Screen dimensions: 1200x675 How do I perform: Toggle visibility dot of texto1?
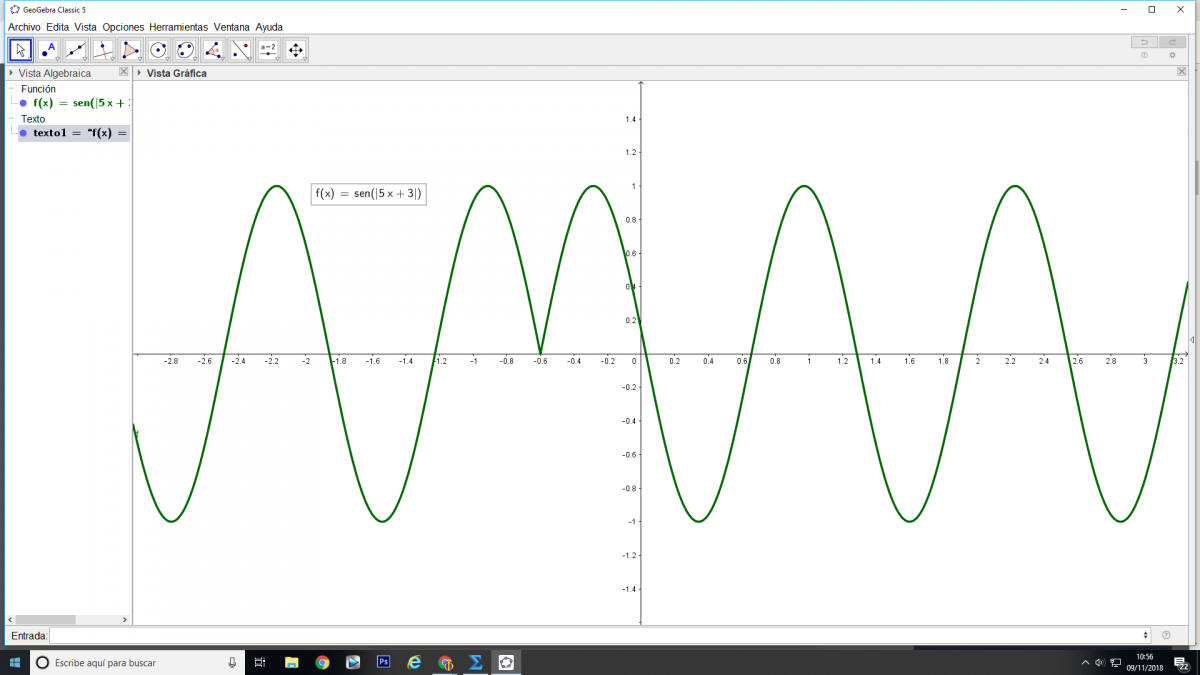click(x=23, y=133)
